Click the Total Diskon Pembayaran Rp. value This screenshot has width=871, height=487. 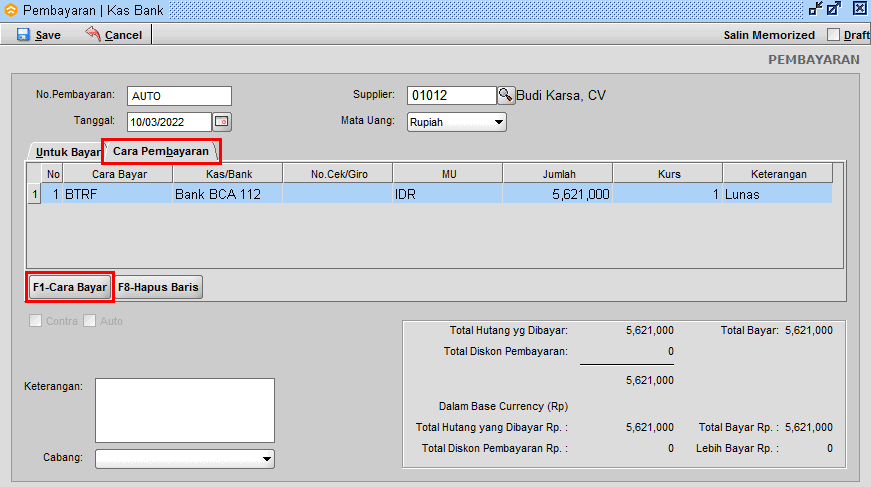(x=670, y=449)
